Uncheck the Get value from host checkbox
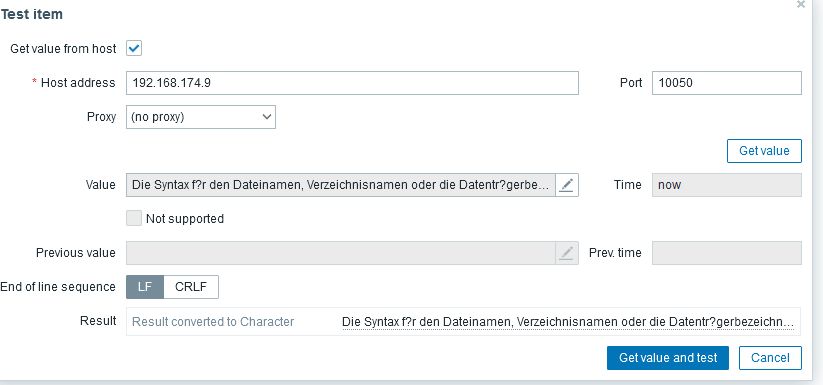 pos(134,49)
